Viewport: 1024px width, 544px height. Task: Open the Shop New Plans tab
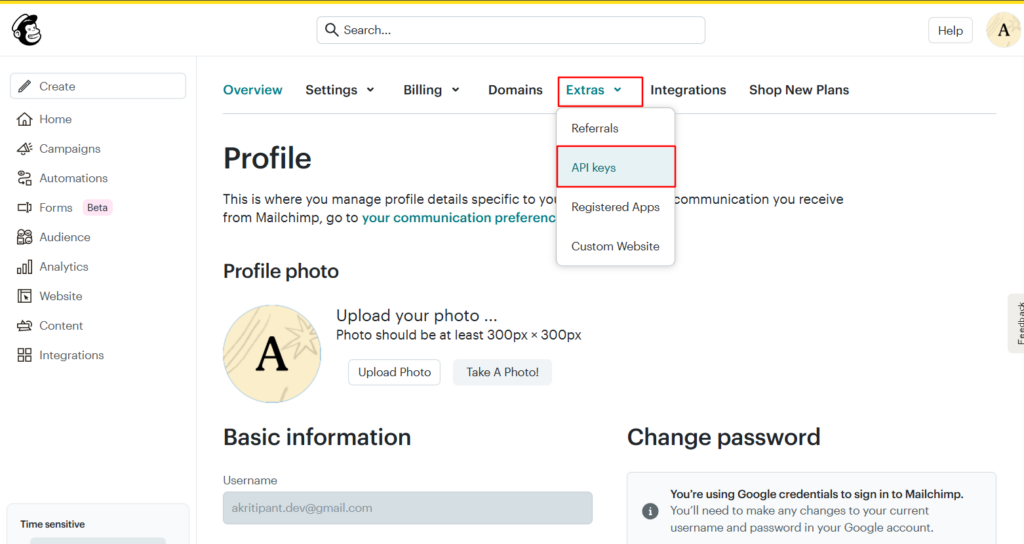[799, 90]
